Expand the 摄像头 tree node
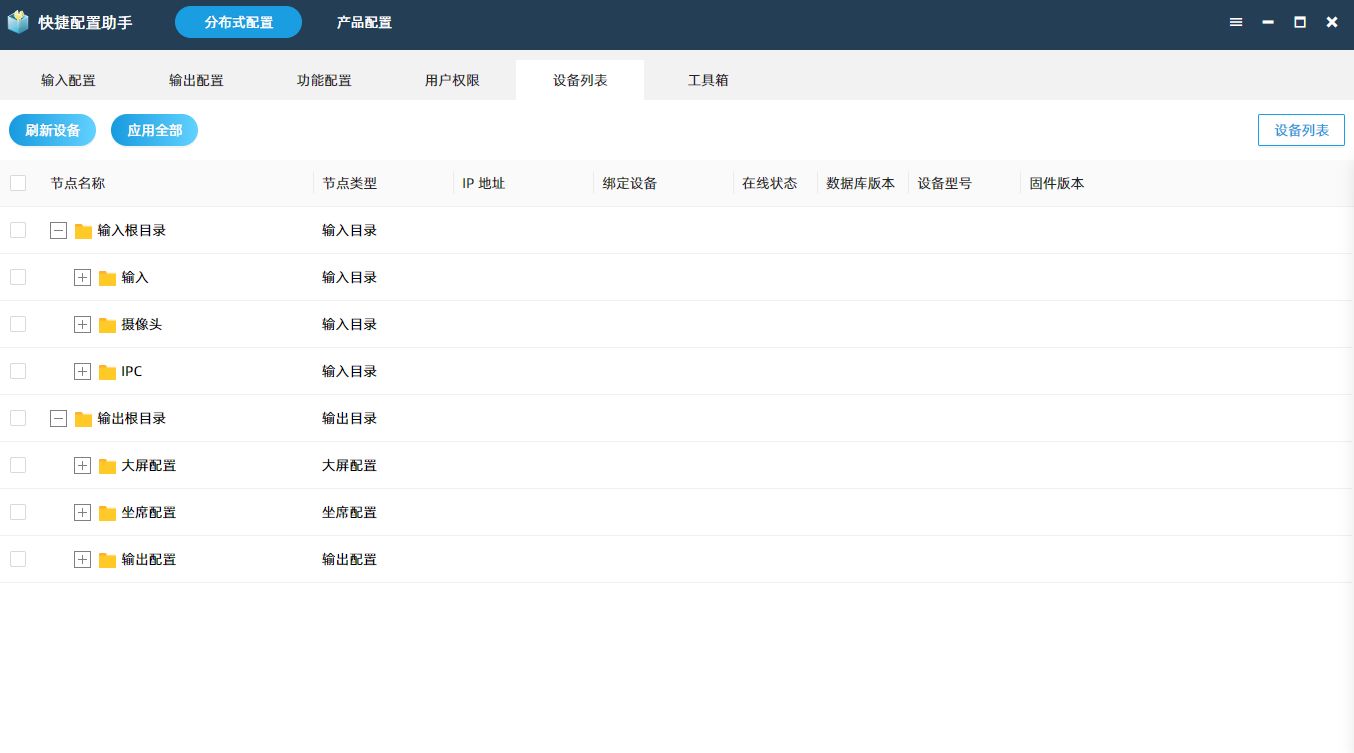This screenshot has height=753, width=1354. point(83,325)
